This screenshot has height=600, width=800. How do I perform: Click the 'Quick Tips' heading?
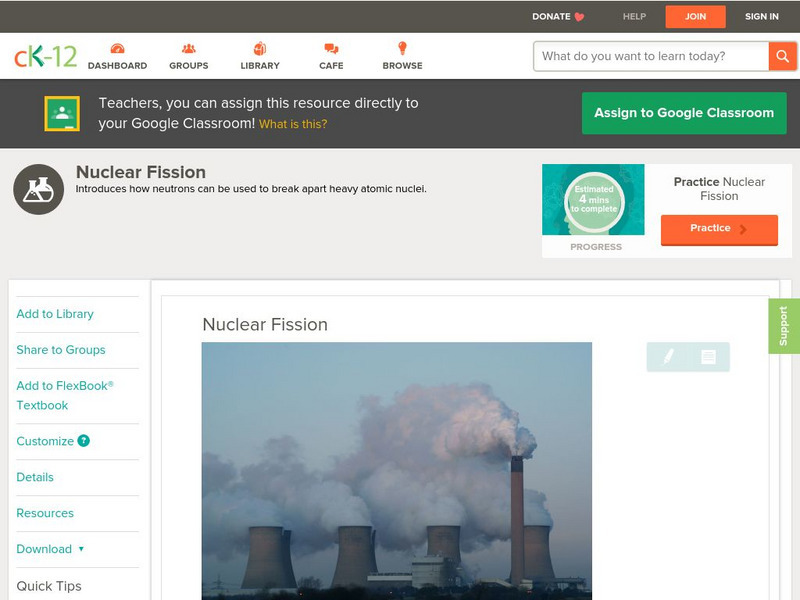point(49,586)
